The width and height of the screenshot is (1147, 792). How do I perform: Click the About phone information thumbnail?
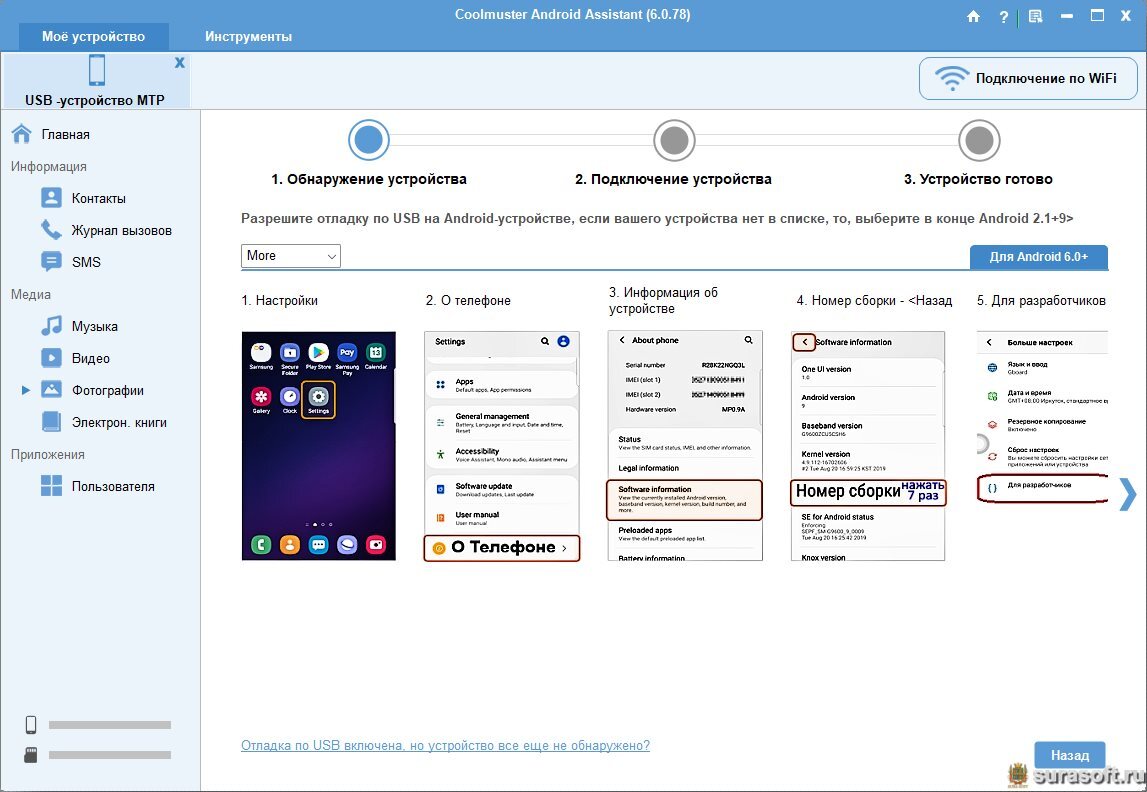[685, 446]
